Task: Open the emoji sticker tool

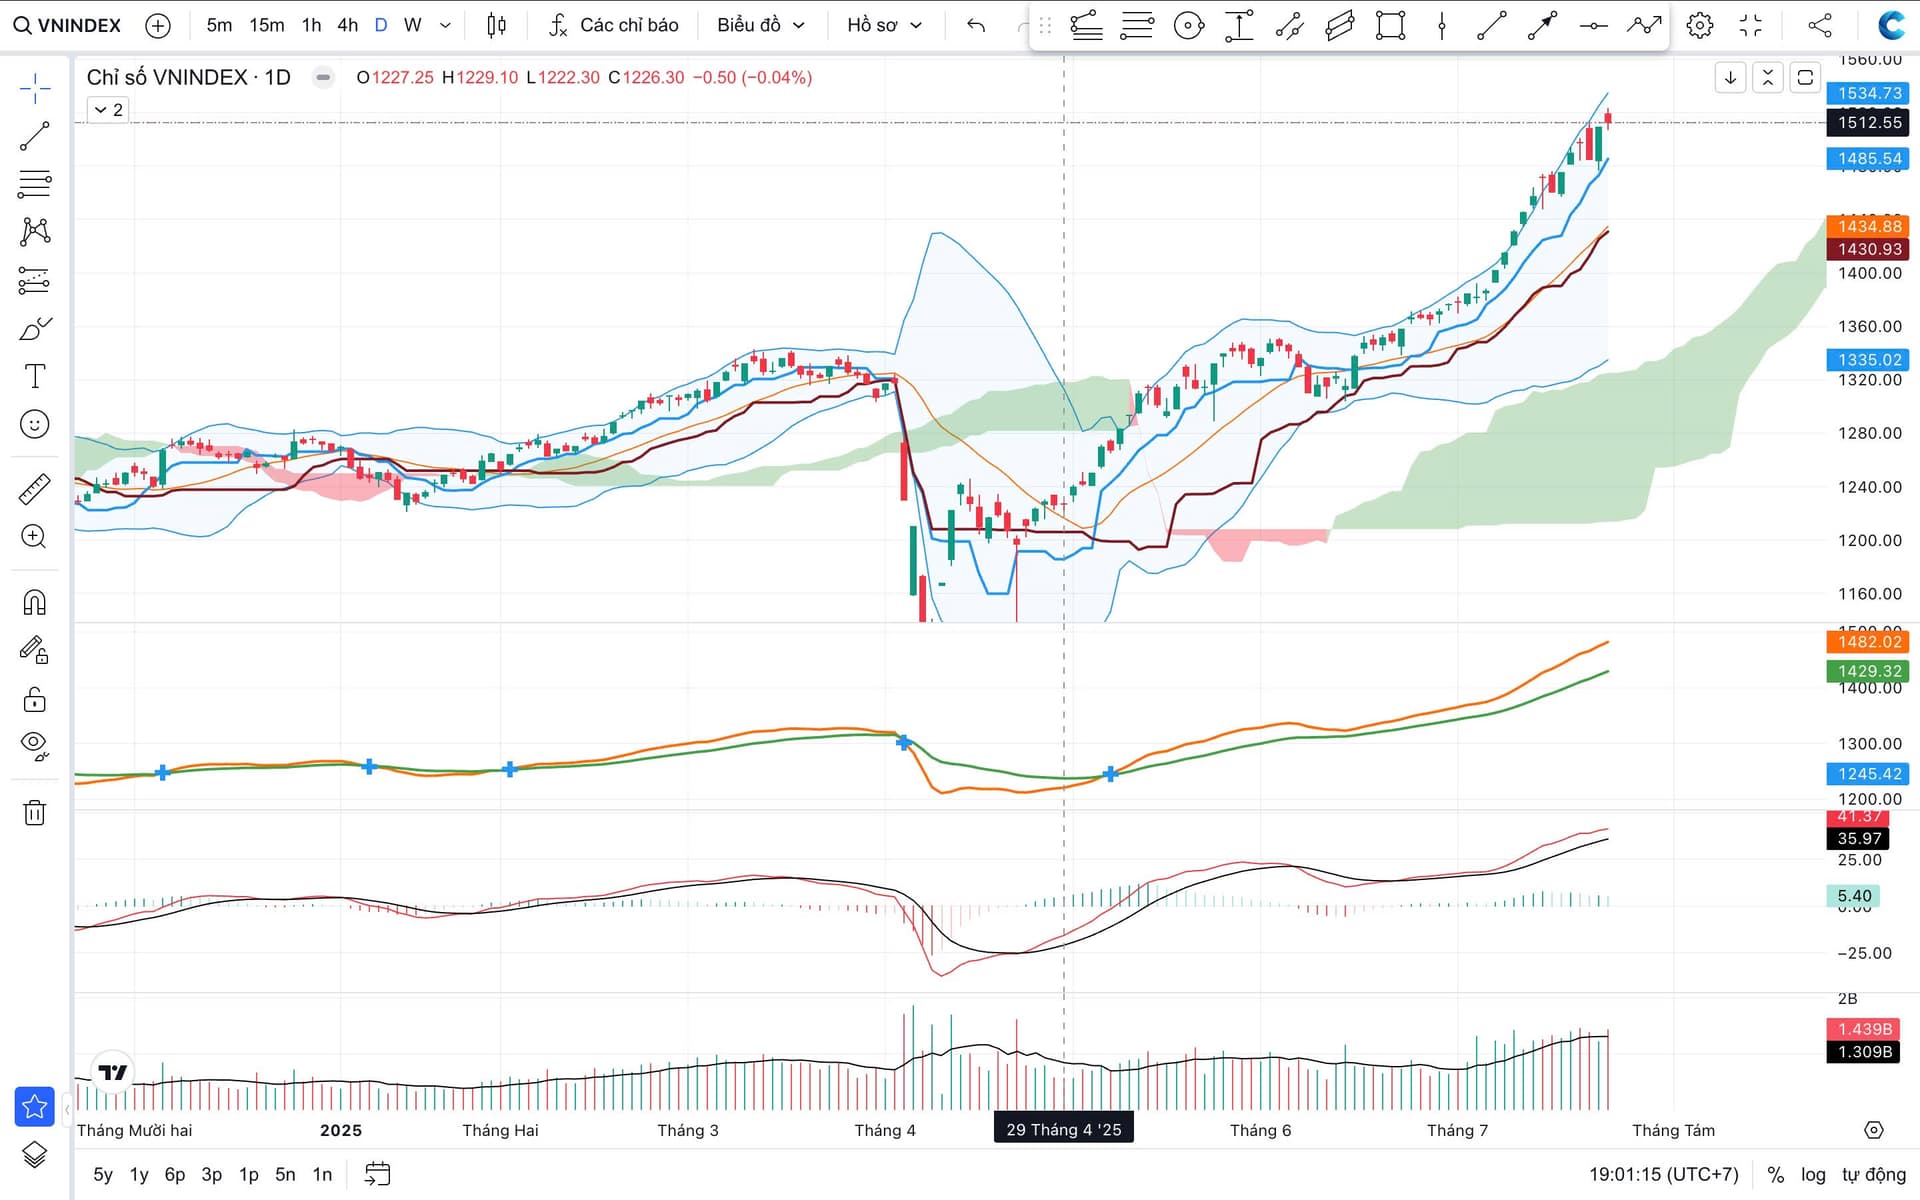Action: tap(34, 425)
